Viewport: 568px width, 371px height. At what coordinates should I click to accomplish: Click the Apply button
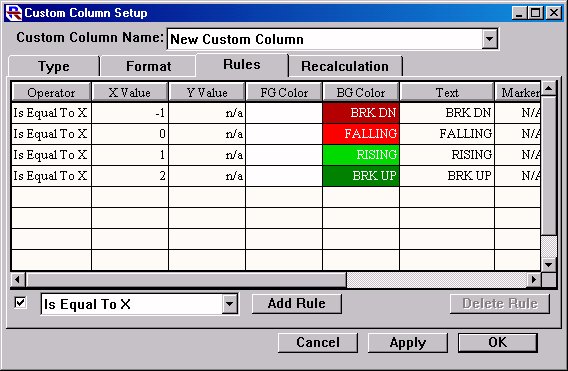click(x=408, y=342)
